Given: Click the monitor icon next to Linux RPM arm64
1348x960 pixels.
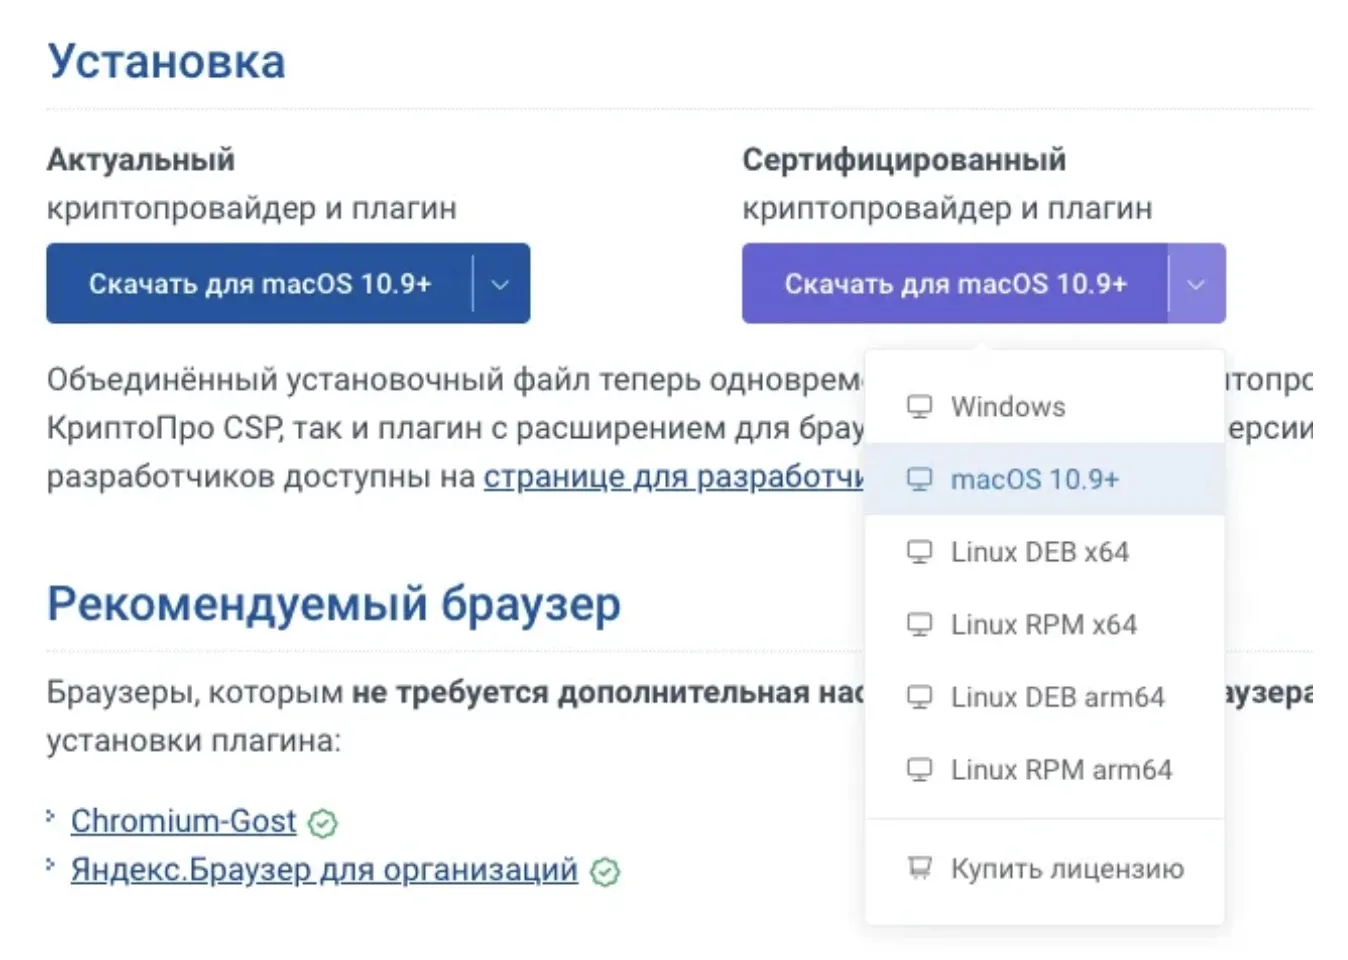Looking at the screenshot, I should 919,770.
